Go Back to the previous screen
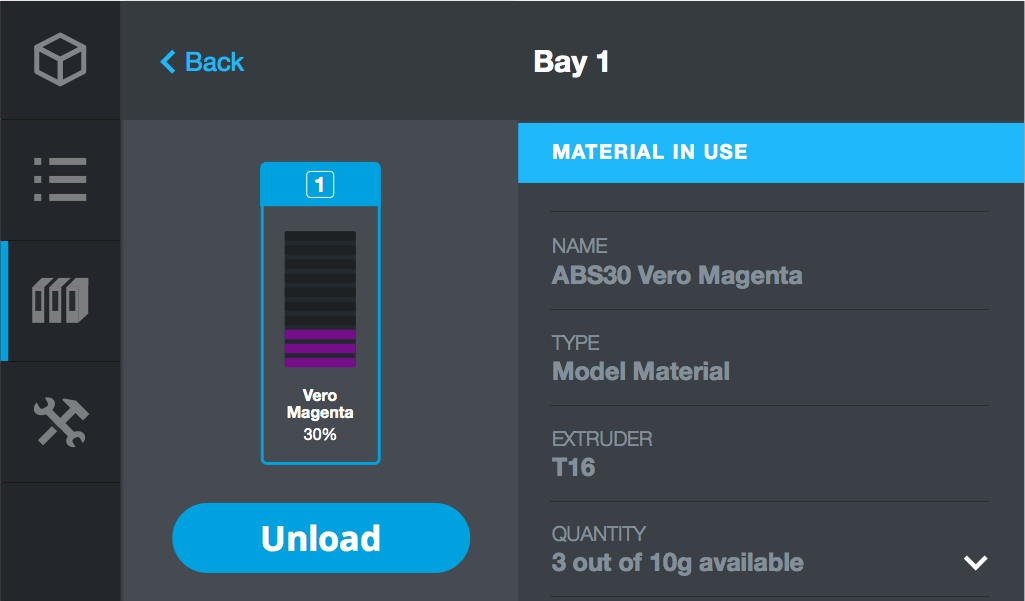Viewport: 1025px width, 601px height. coord(202,62)
